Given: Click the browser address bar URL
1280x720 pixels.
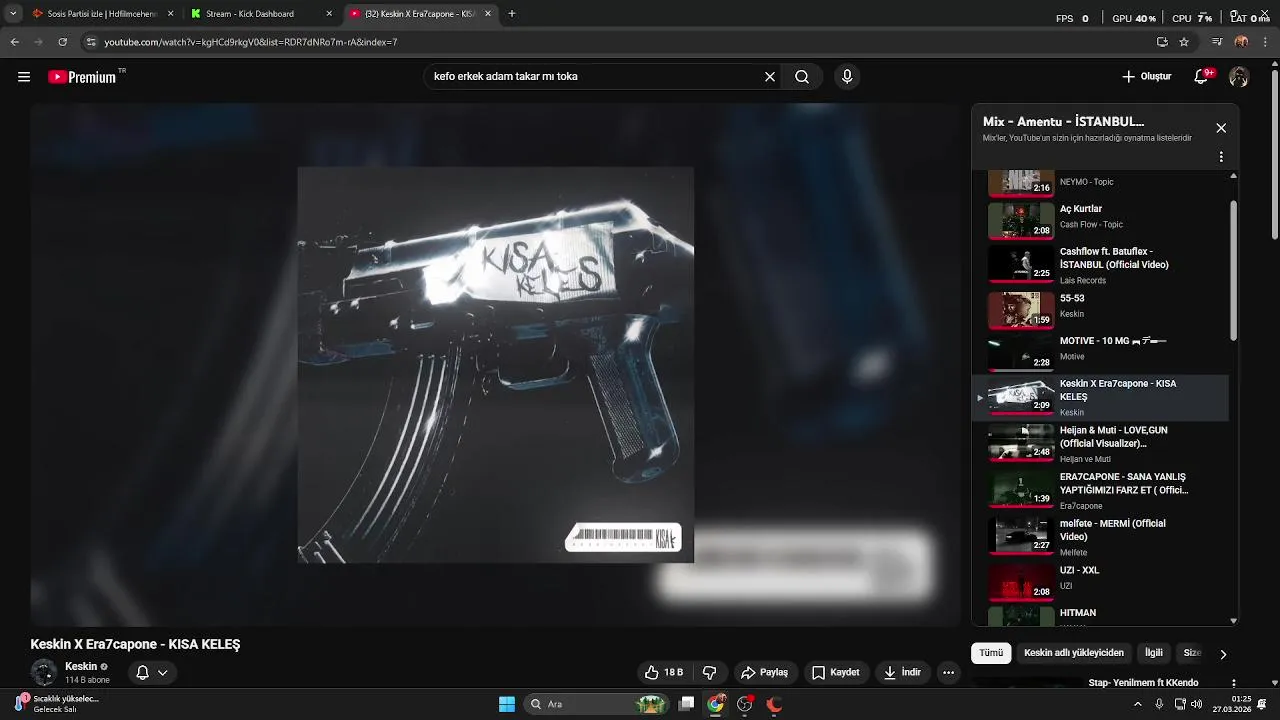Looking at the screenshot, I should (250, 42).
